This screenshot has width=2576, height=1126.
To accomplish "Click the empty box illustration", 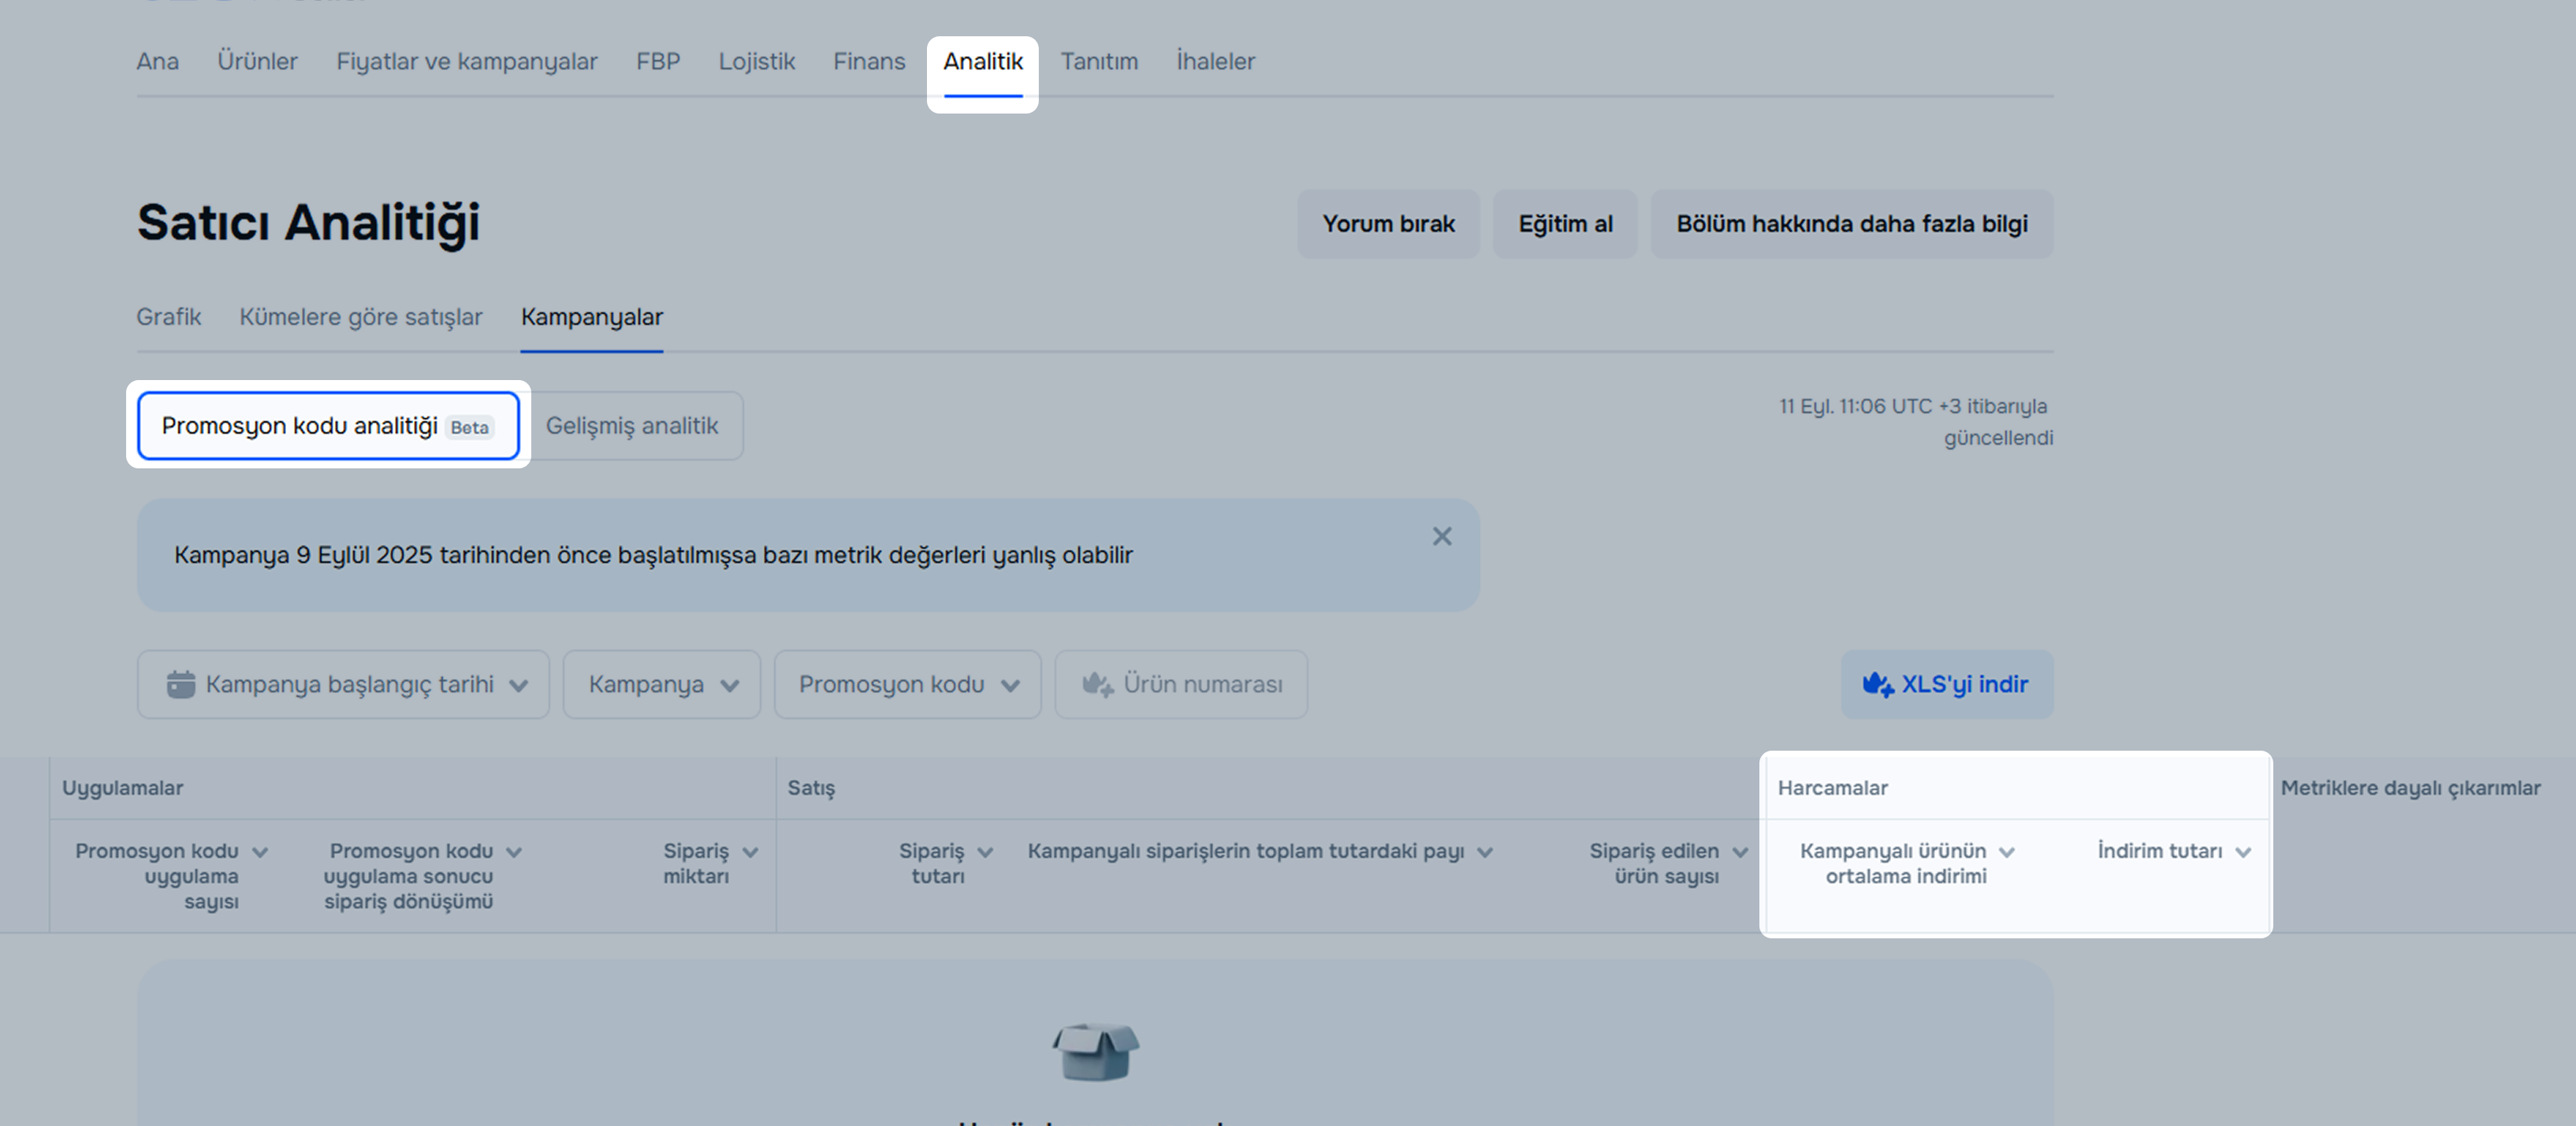I will [1095, 1052].
